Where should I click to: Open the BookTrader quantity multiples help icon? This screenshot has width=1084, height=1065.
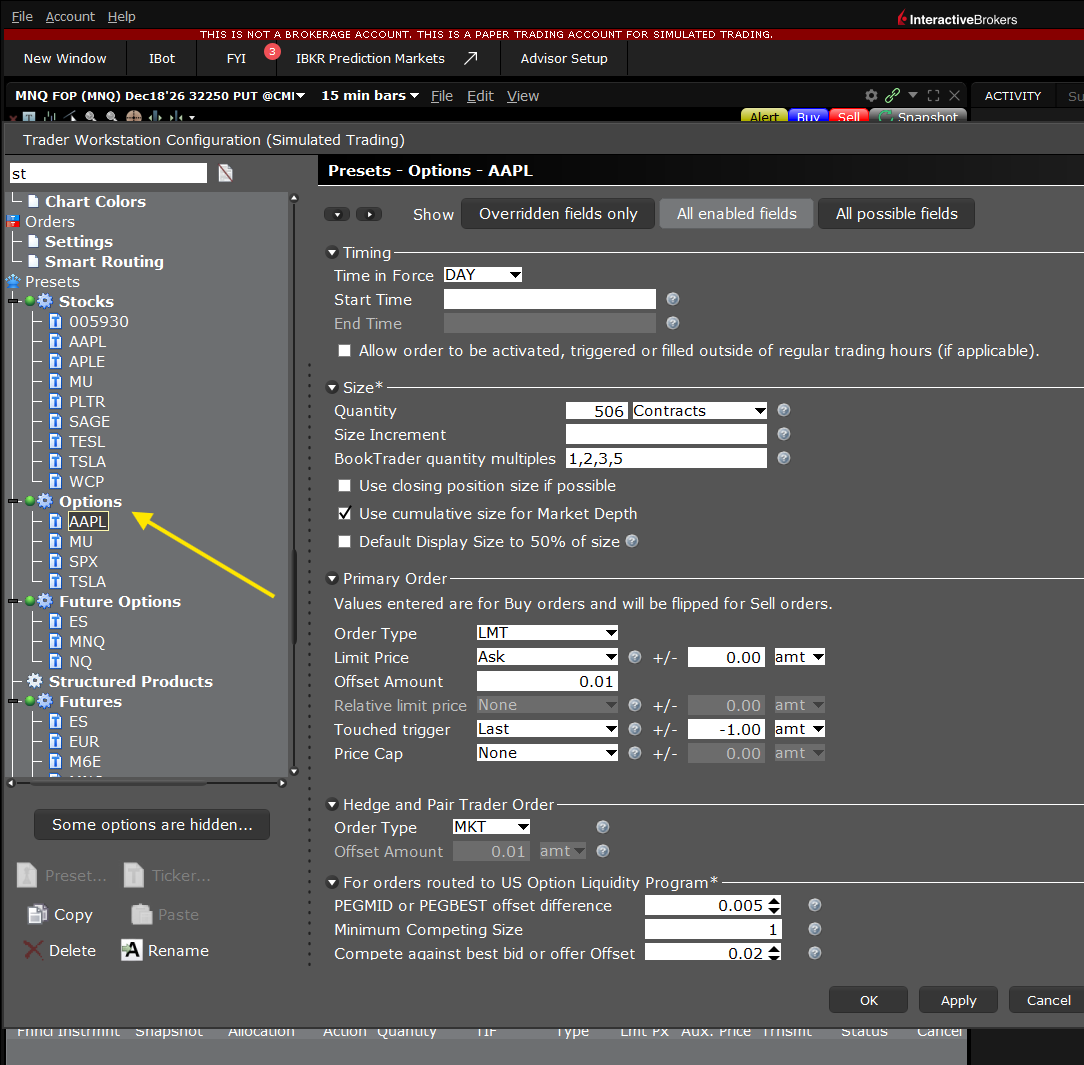(783, 458)
